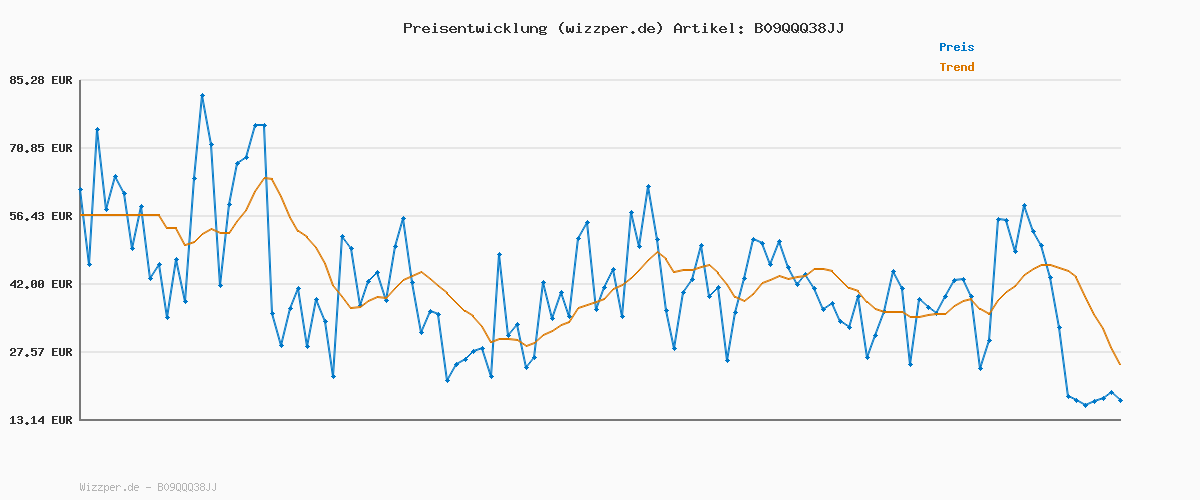Screen dimensions: 1200x500
Task: Click the flat start of the orange trend line
Action: pyautogui.click(x=118, y=215)
